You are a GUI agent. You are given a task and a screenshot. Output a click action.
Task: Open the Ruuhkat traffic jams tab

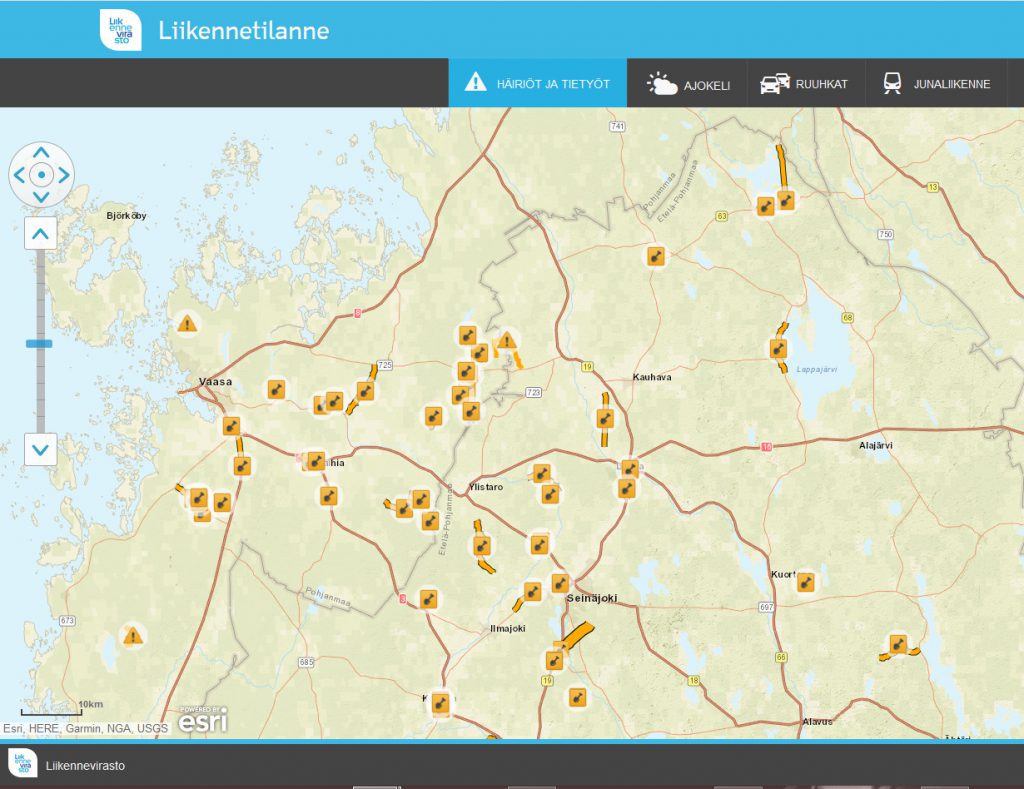803,84
